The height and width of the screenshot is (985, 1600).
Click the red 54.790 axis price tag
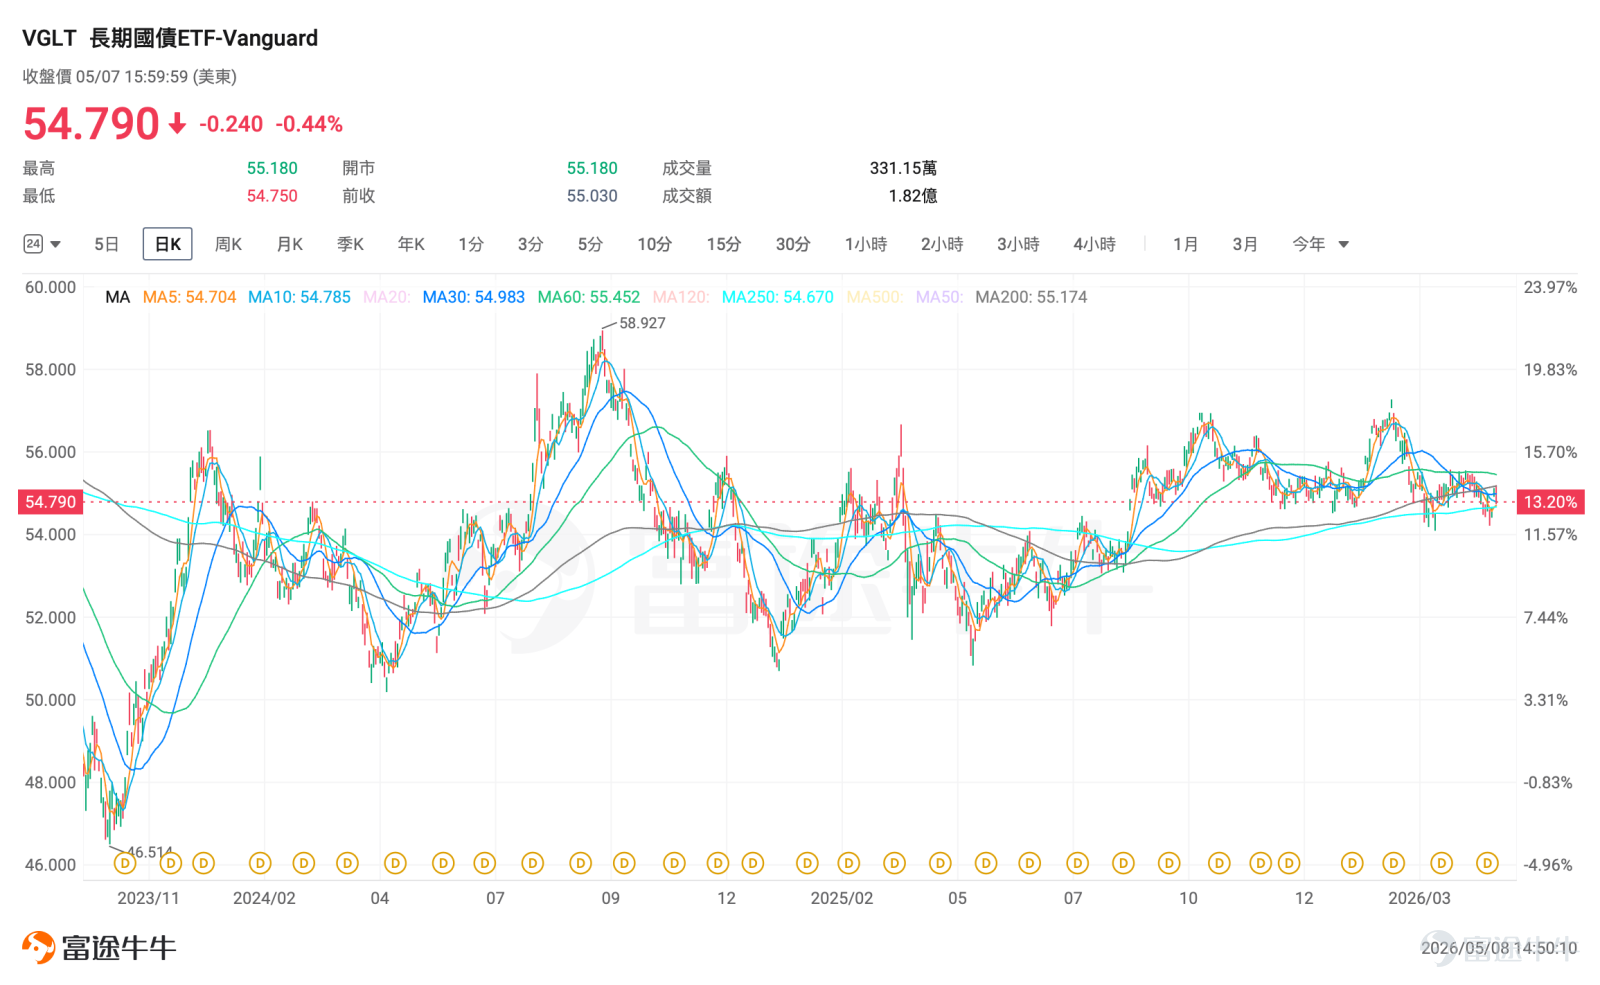[50, 502]
